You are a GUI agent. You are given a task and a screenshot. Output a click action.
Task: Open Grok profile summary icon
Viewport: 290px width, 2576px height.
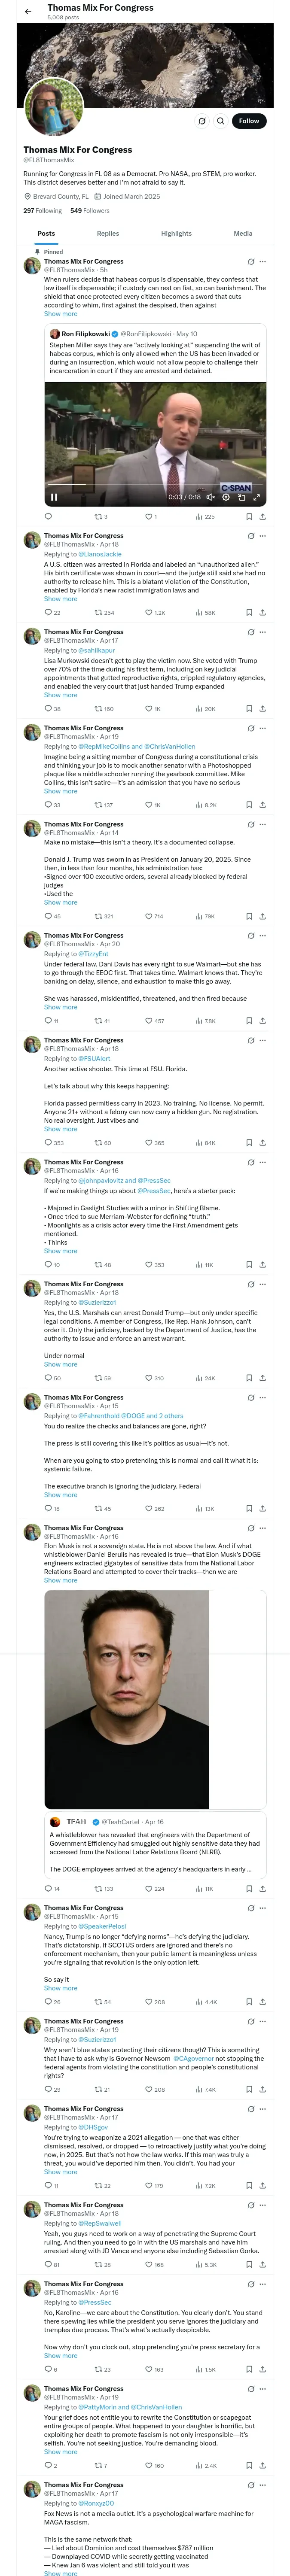pos(201,121)
